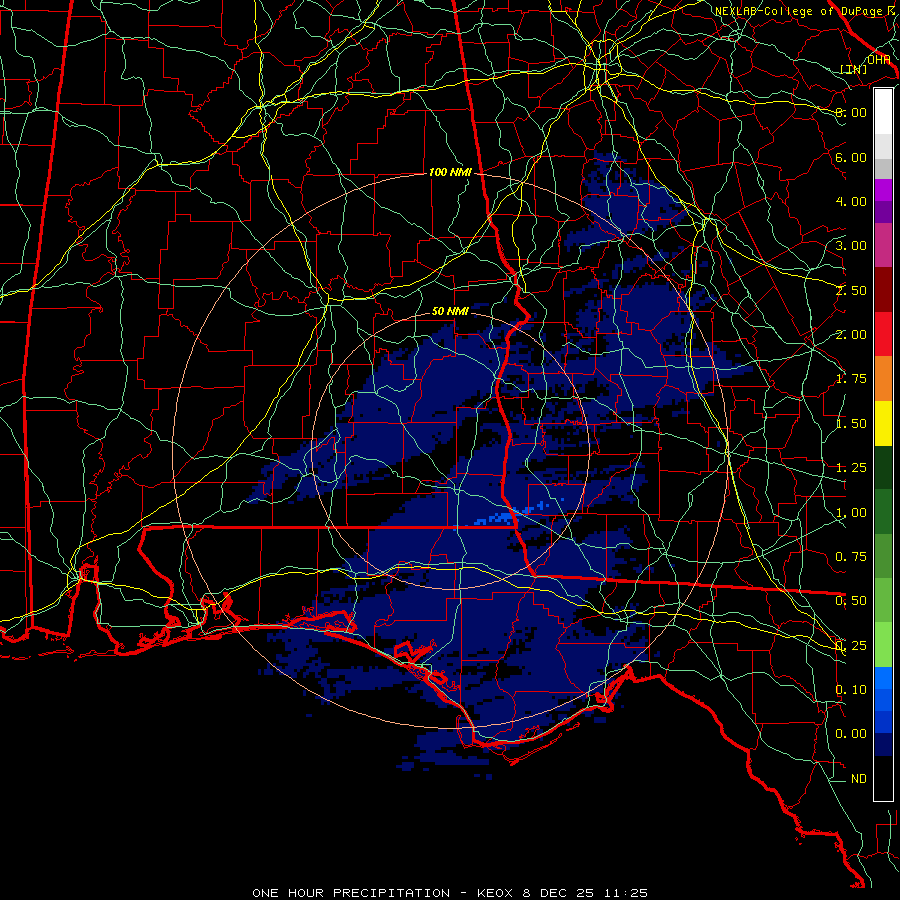The width and height of the screenshot is (900, 900).
Task: Select the lime green swatch above 0.25
Action: [x=883, y=645]
